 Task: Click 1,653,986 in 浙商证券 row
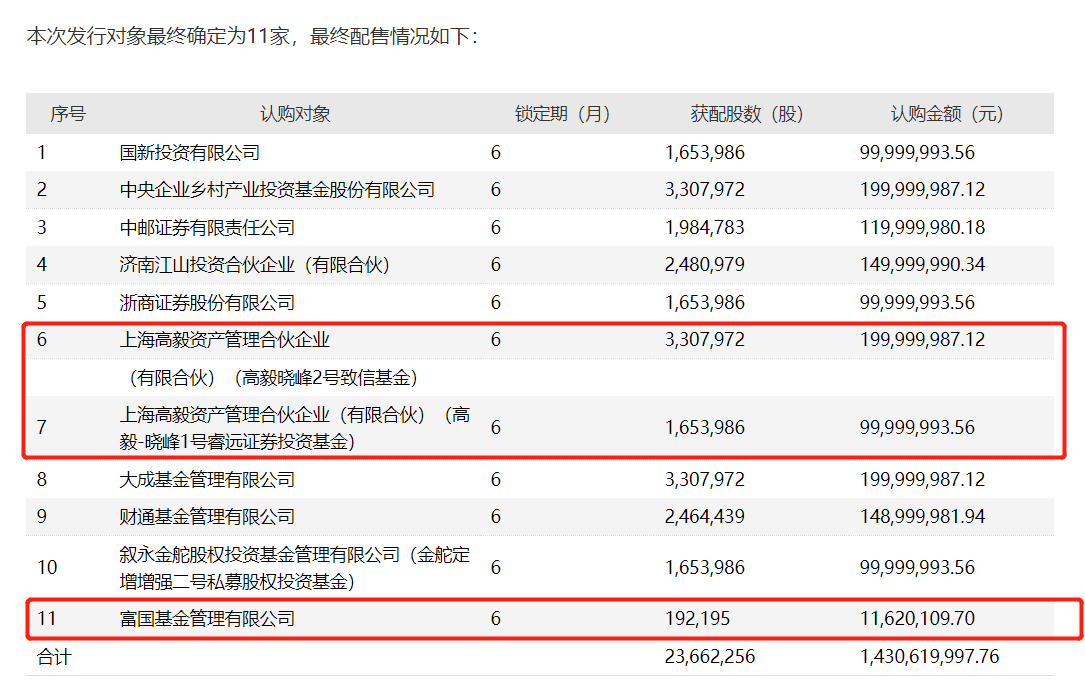point(704,302)
